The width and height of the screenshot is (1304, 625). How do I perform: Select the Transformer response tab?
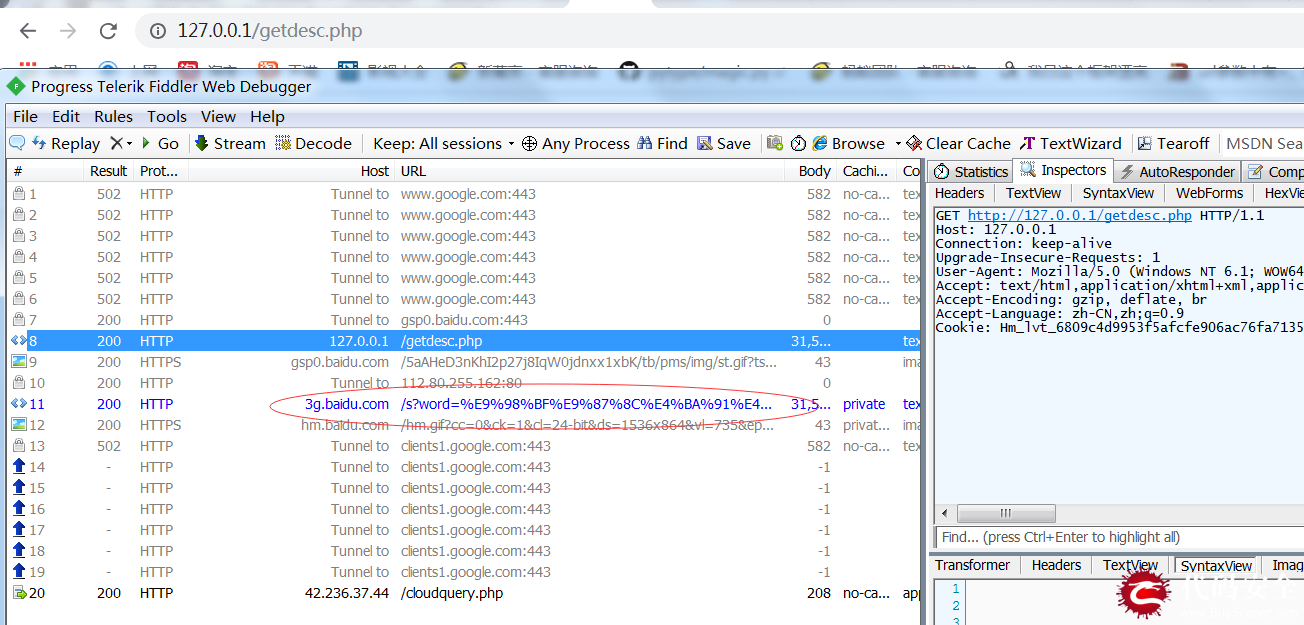click(x=972, y=565)
